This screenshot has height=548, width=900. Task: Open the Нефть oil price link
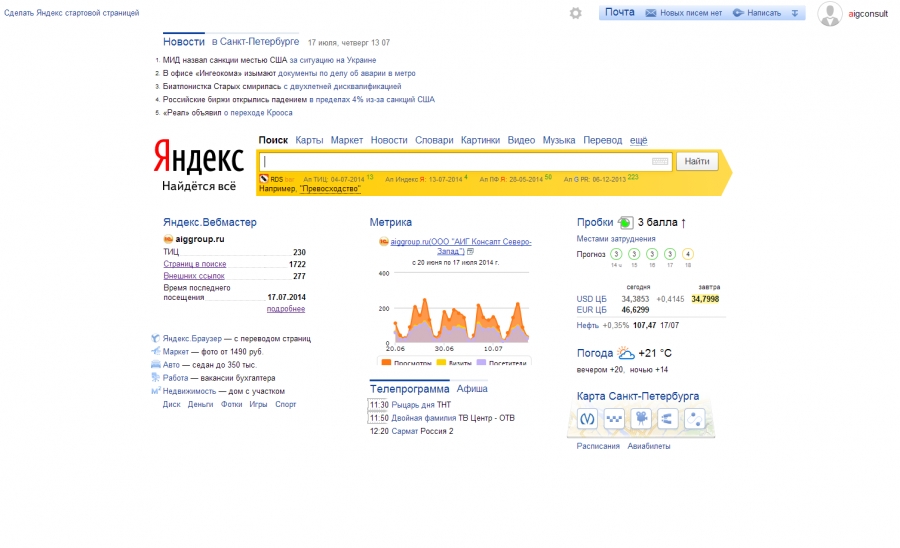pyautogui.click(x=588, y=325)
